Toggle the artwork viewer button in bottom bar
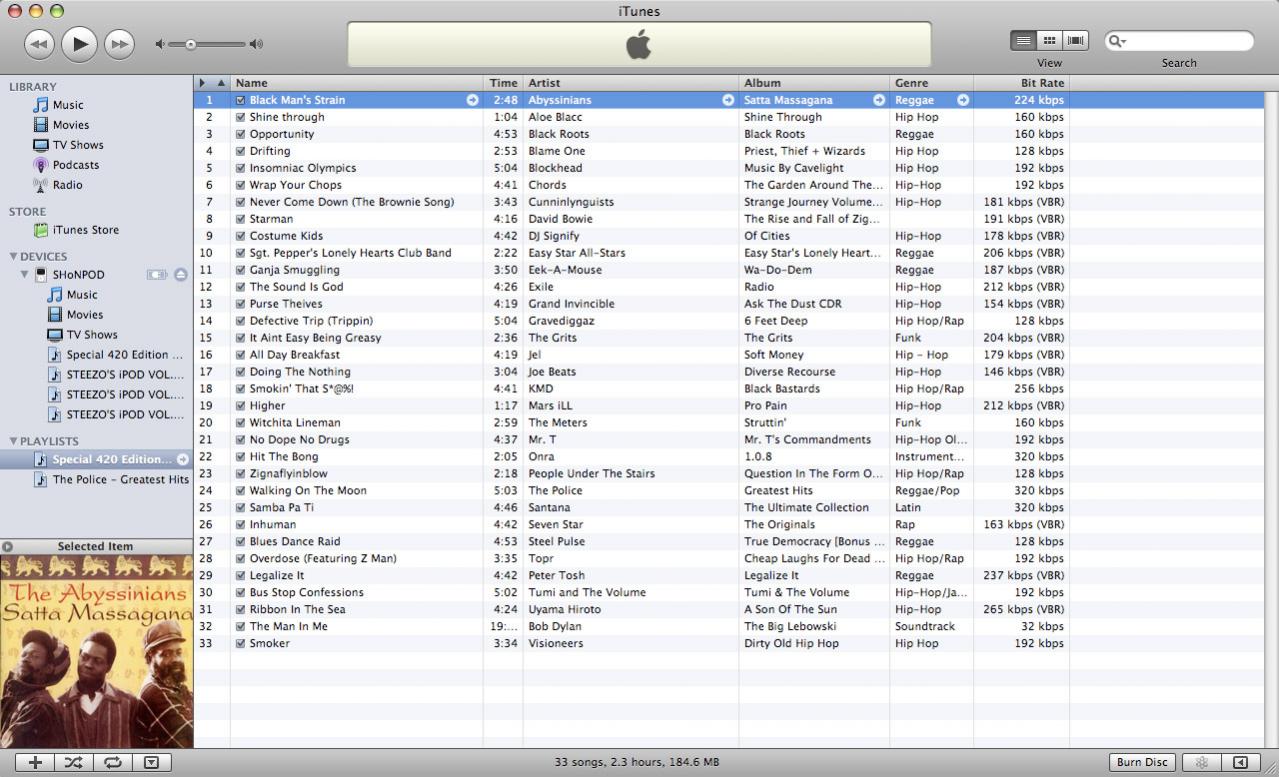The width and height of the screenshot is (1279, 777). pos(151,762)
